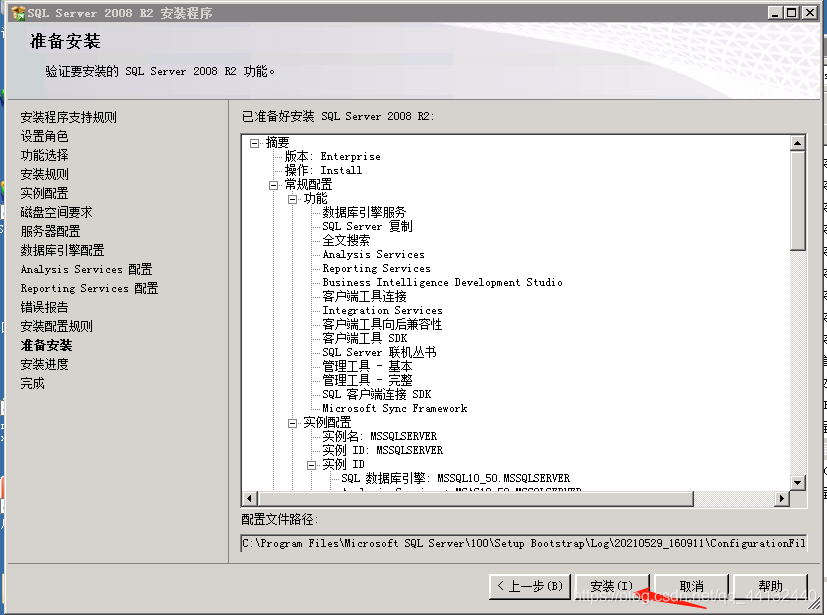Select 功能选择 step in sidebar

[x=44, y=155]
